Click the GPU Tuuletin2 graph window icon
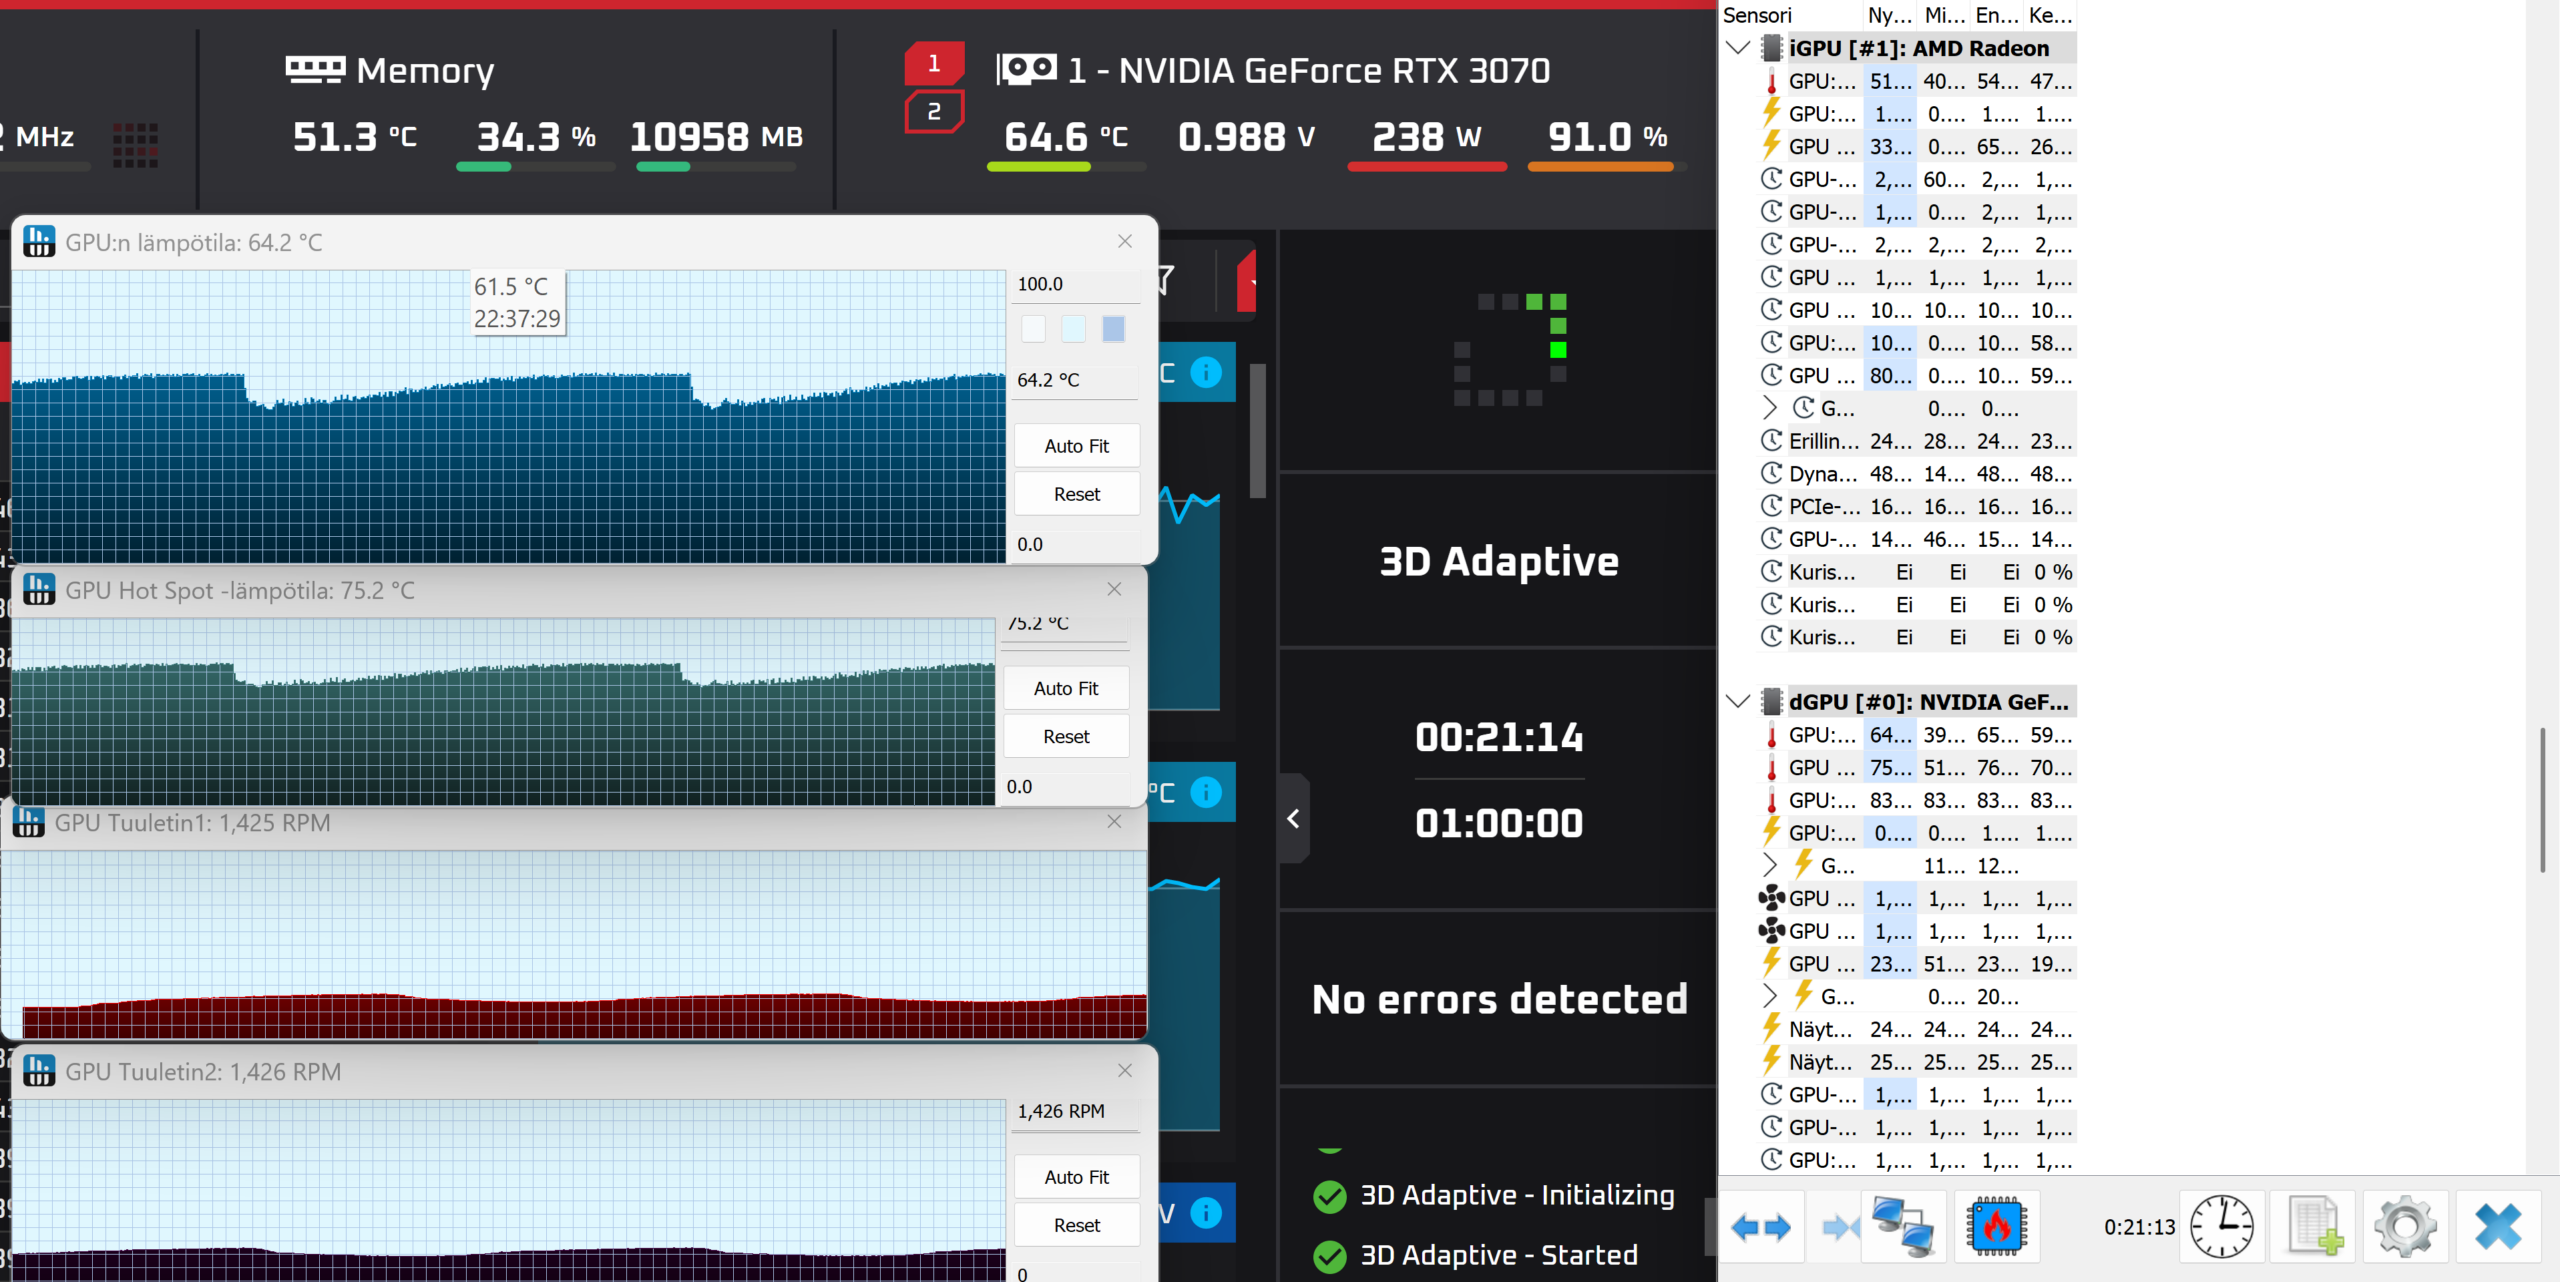2560x1282 pixels. click(39, 1071)
